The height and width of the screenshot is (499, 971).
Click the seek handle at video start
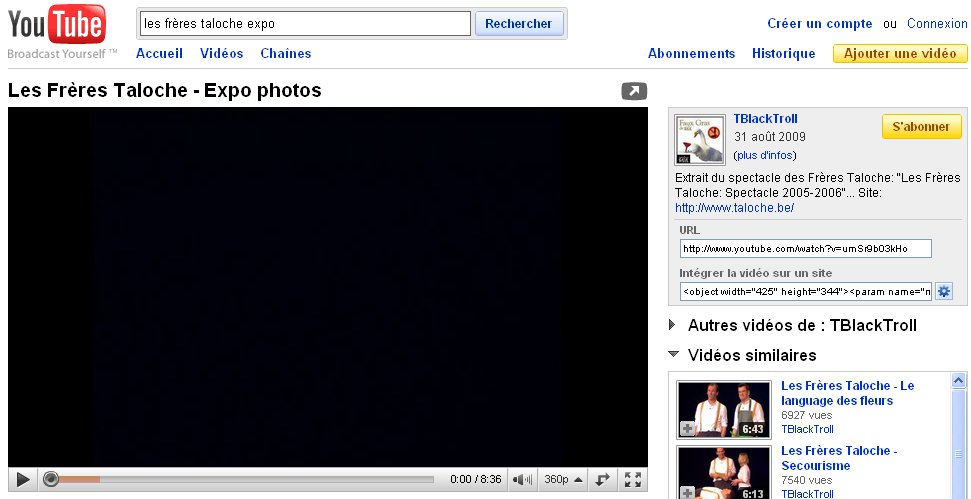pos(51,479)
